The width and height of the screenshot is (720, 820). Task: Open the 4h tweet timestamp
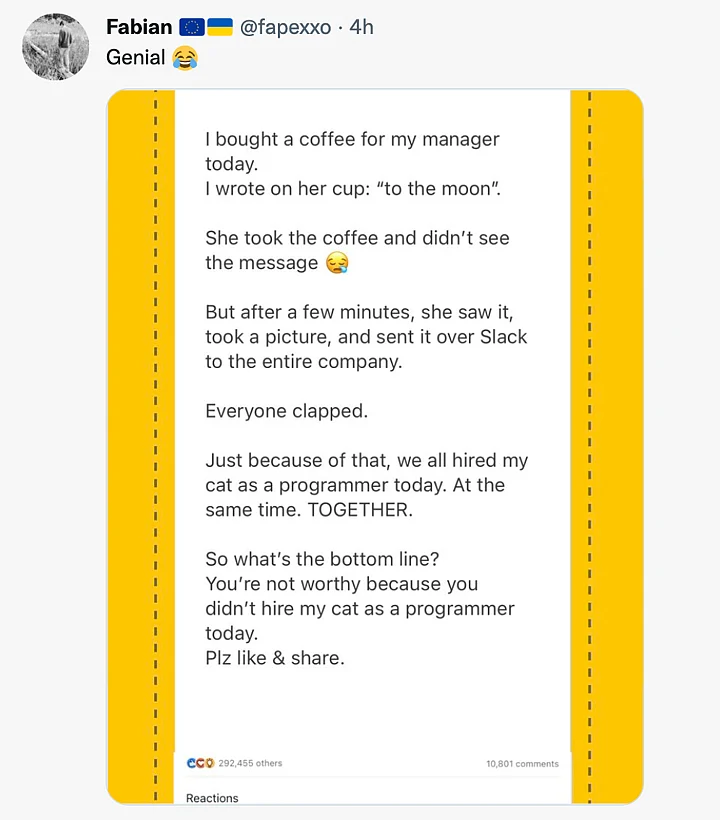pyautogui.click(x=361, y=27)
